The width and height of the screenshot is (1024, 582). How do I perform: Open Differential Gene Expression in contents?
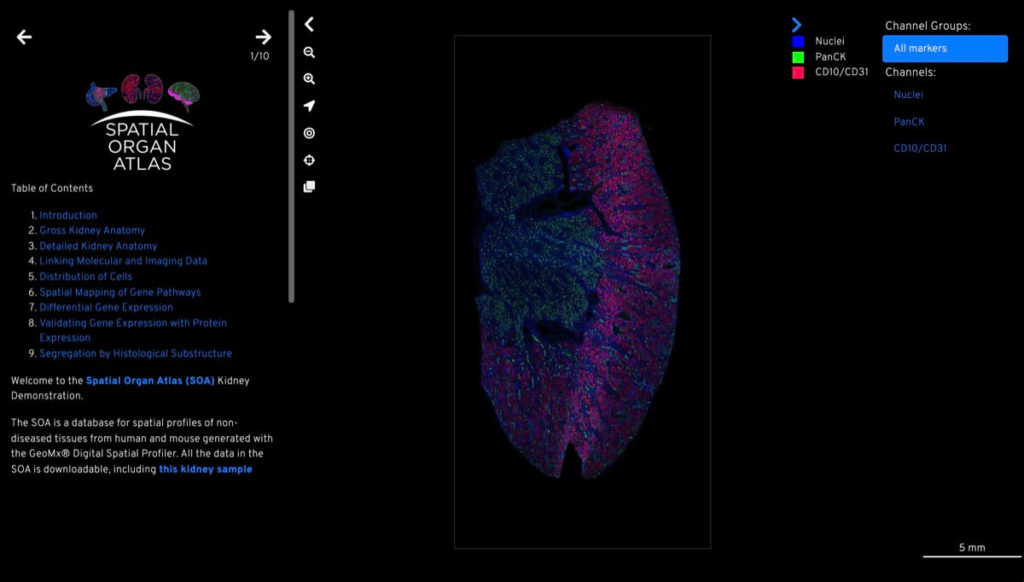[x=106, y=308]
